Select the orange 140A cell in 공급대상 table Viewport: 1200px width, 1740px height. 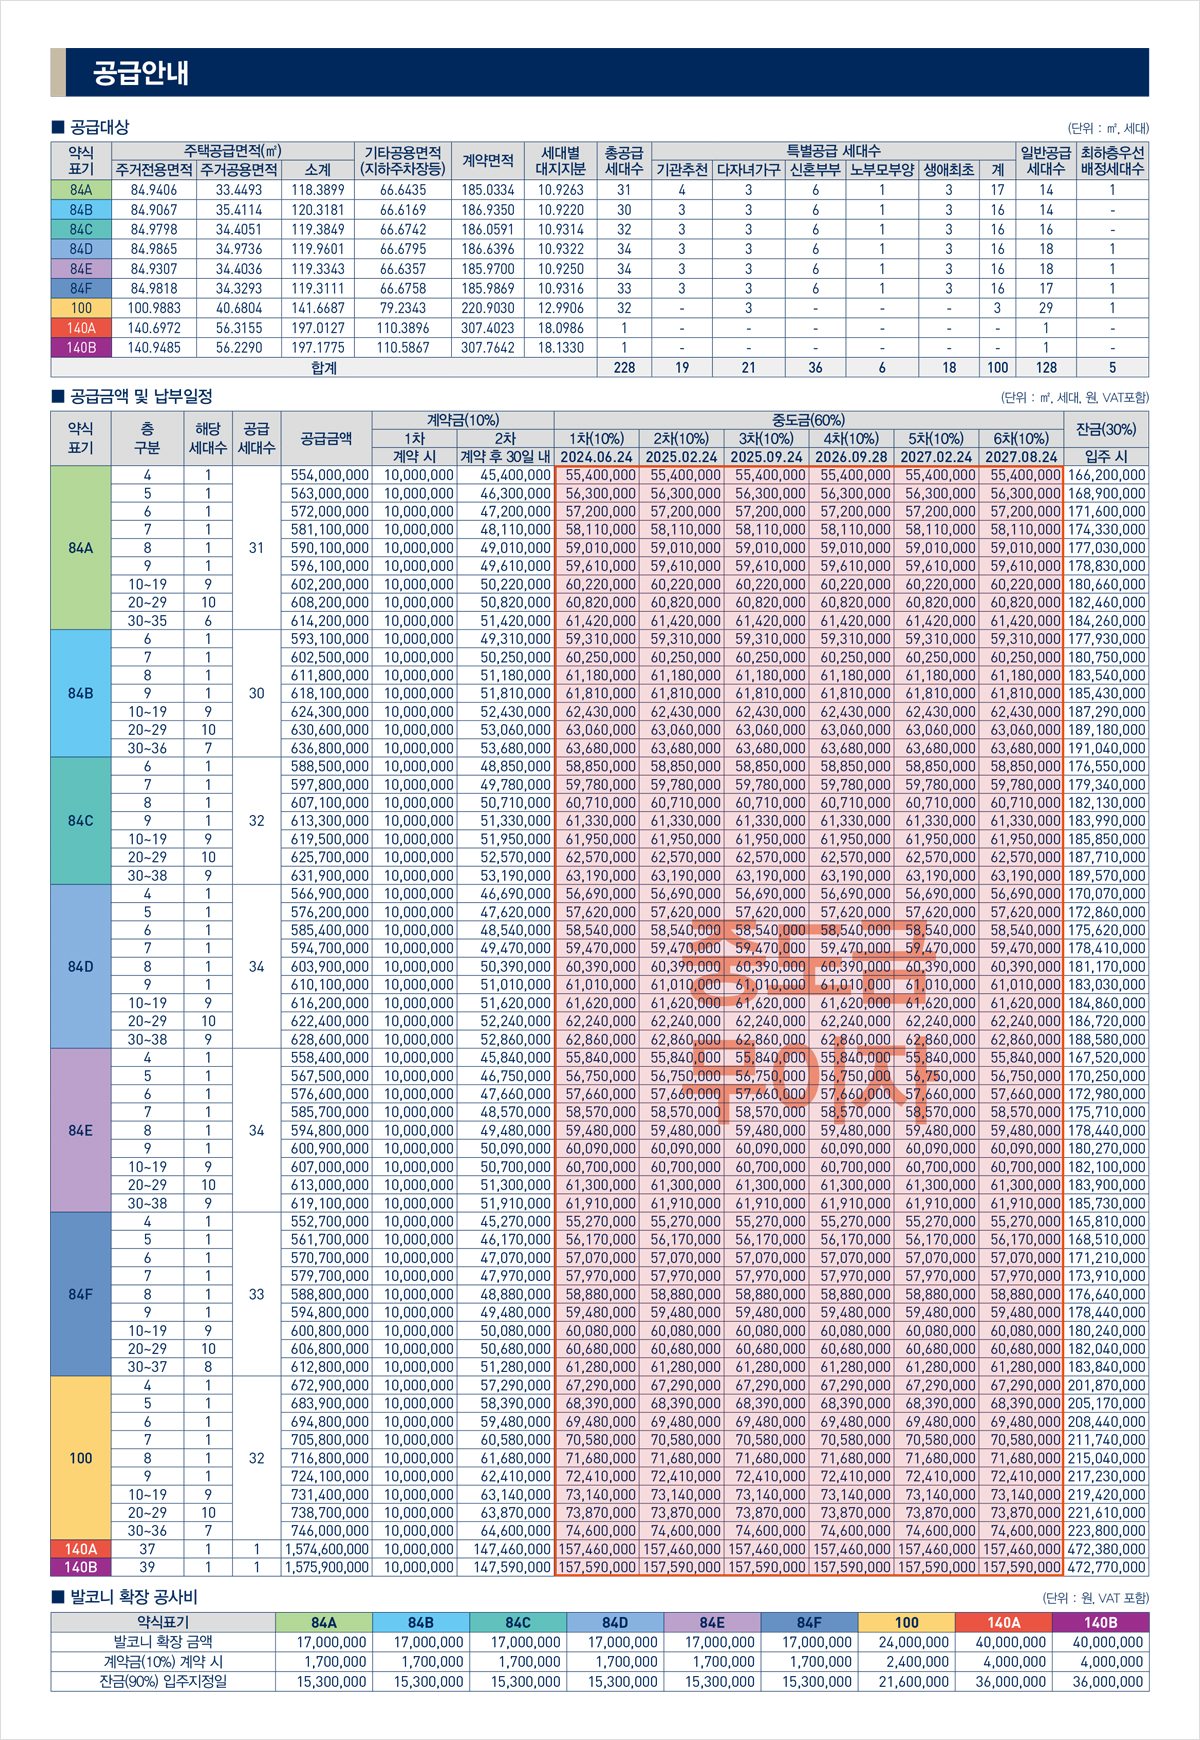(81, 328)
